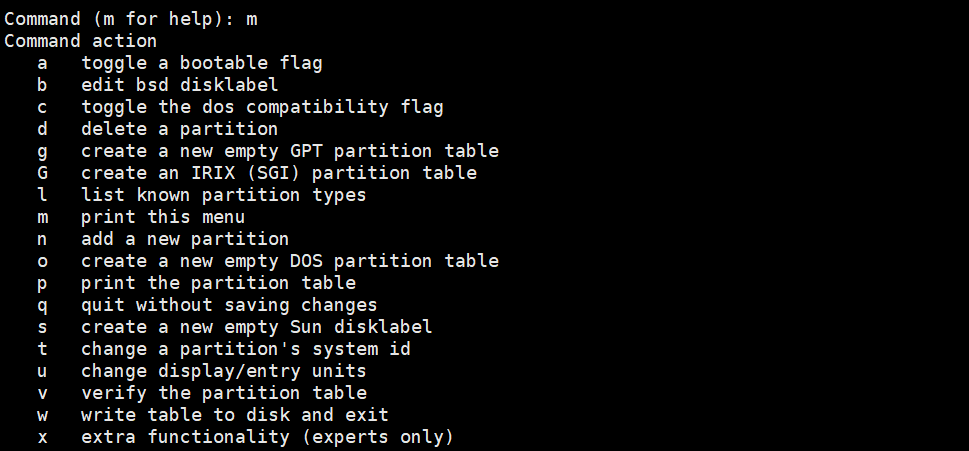Screen dimensions: 969x451
Task: Click the 'Command action' header text
Action: [80, 41]
